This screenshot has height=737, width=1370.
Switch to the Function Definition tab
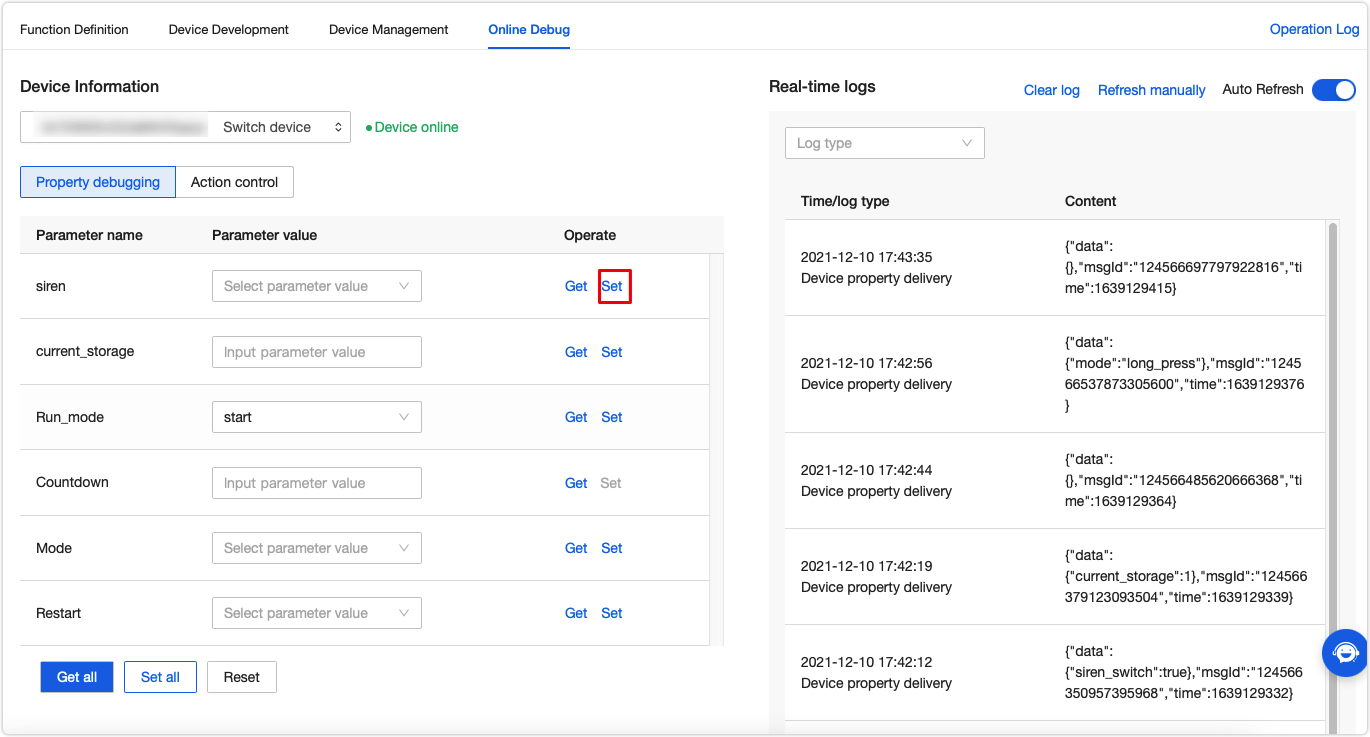(x=74, y=29)
